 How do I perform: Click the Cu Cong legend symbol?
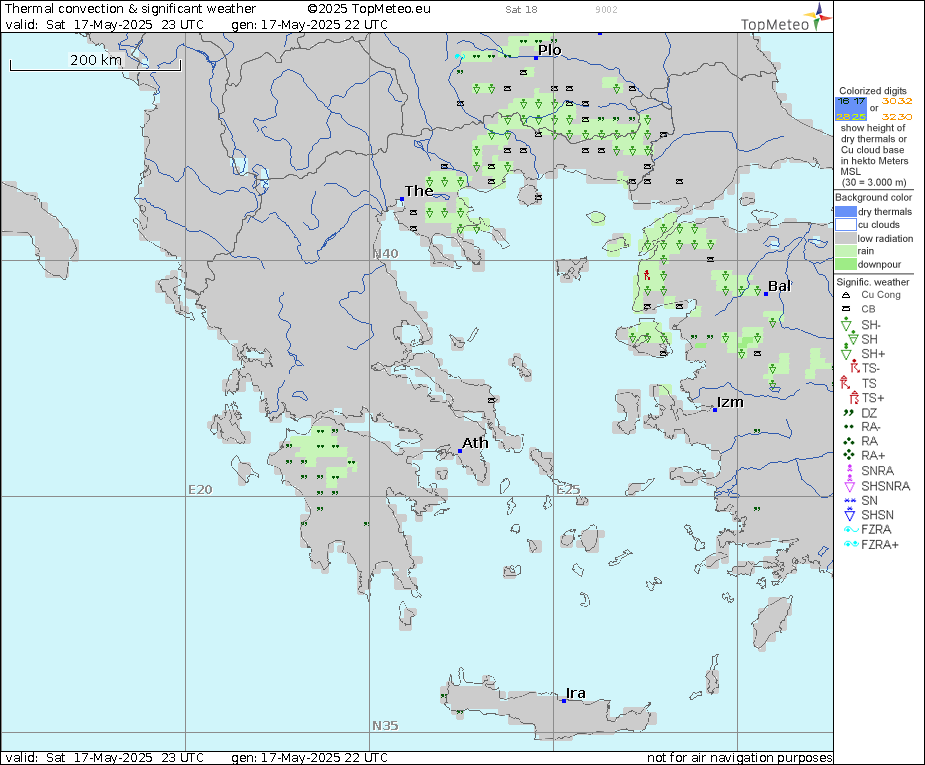[x=846, y=295]
